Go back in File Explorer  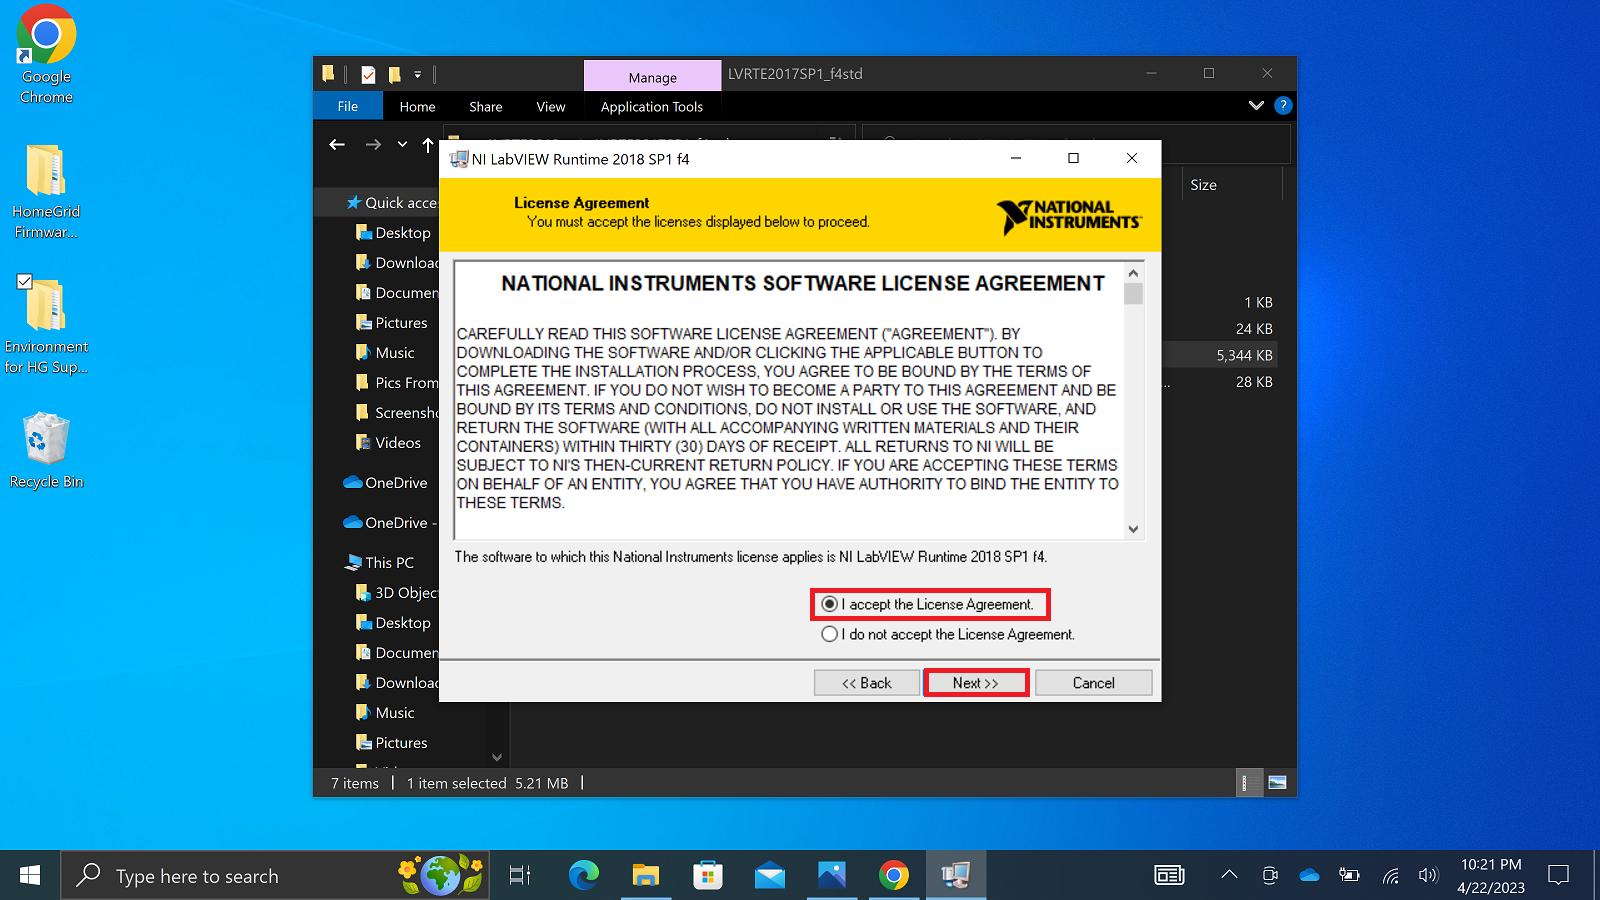click(x=337, y=145)
